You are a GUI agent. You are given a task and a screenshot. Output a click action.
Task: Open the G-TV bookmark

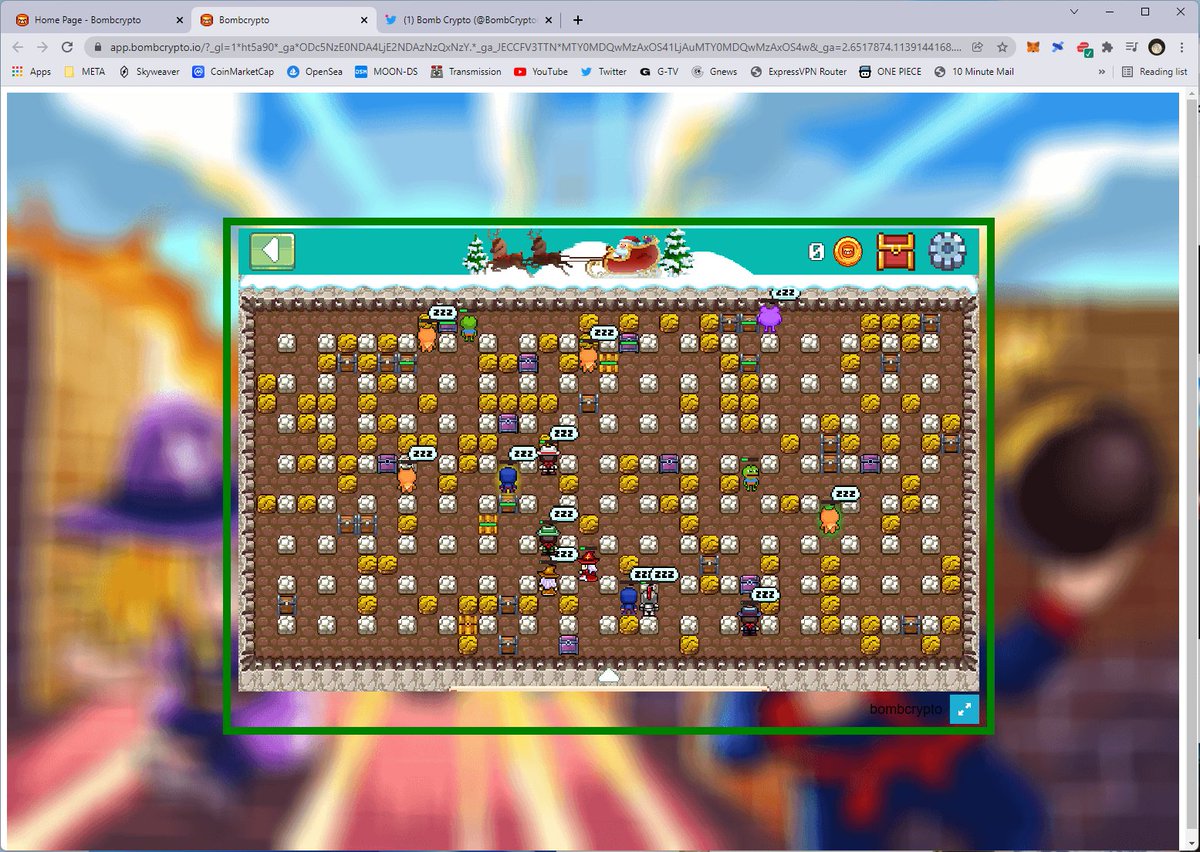click(x=659, y=72)
